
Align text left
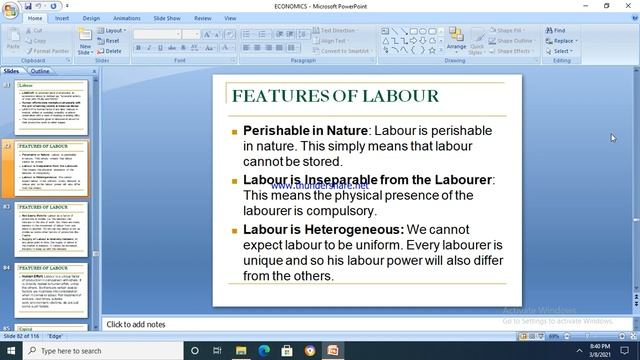[x=246, y=48]
